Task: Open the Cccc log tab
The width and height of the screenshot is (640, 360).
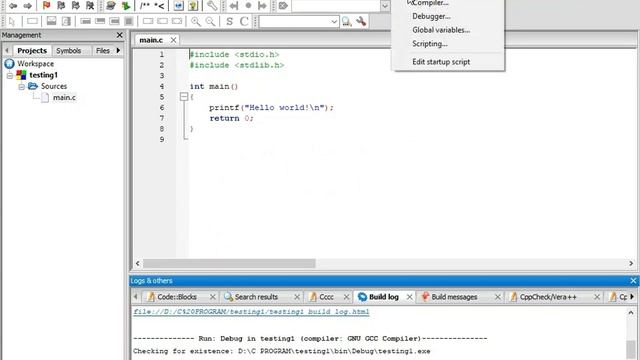Action: click(x=326, y=297)
